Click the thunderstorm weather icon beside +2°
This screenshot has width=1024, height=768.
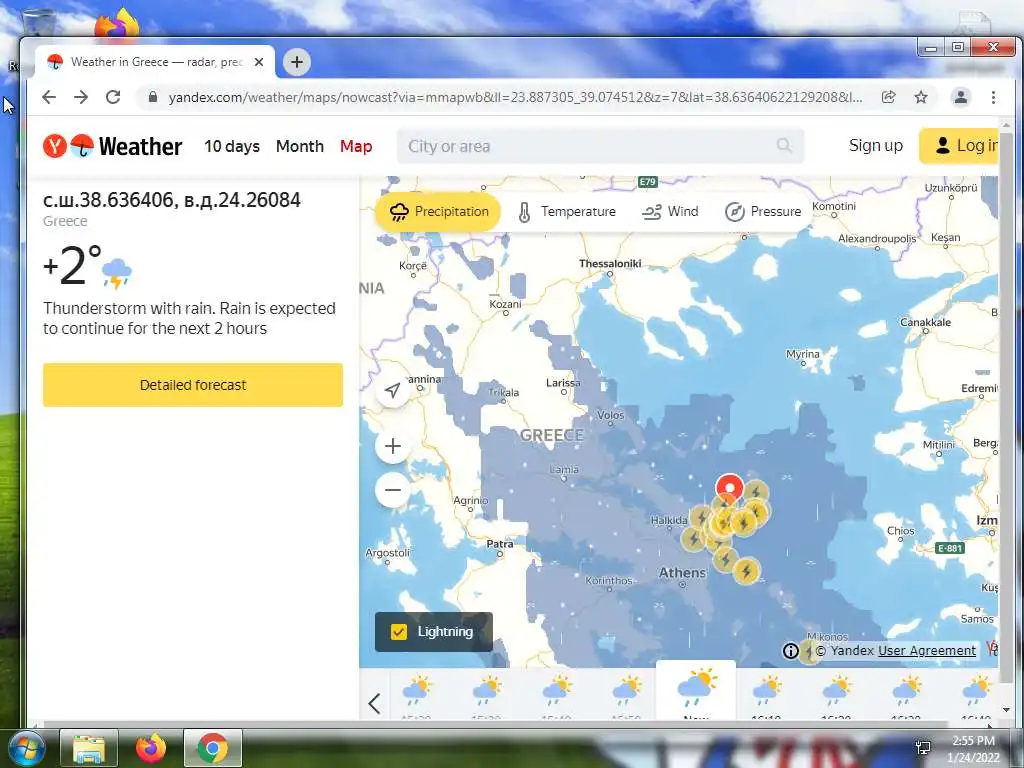(x=117, y=273)
